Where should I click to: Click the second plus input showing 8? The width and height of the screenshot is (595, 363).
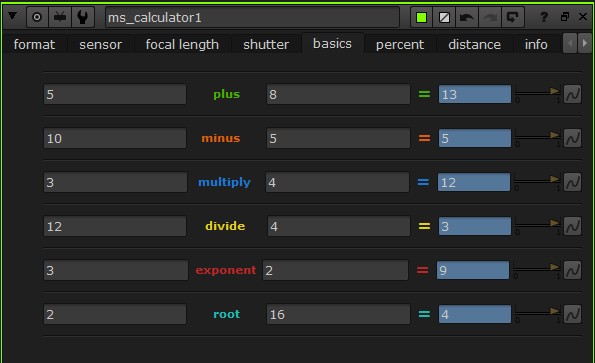(338, 94)
